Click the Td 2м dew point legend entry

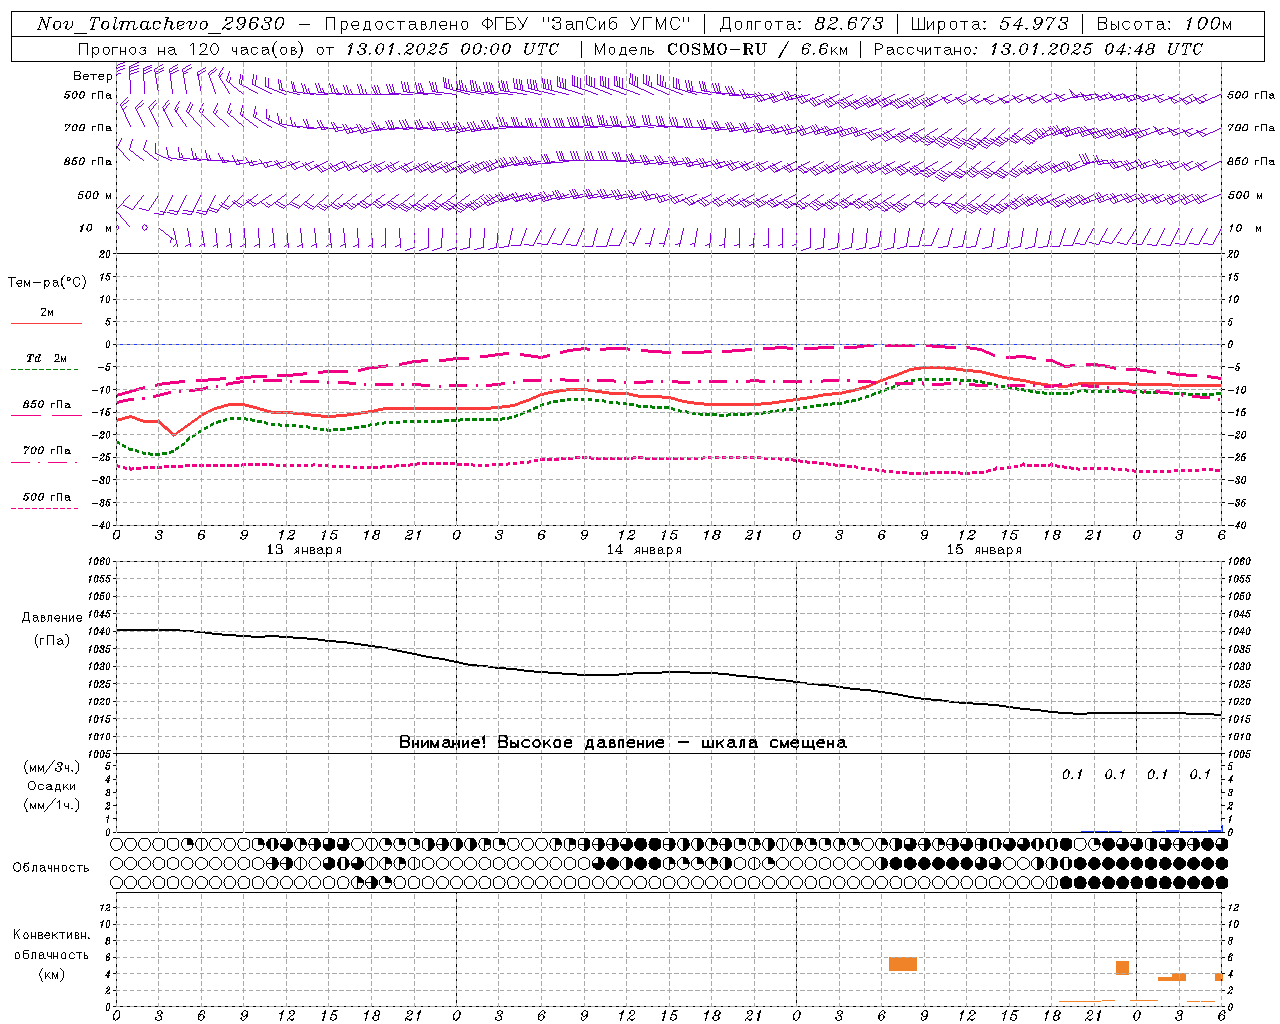[47, 358]
